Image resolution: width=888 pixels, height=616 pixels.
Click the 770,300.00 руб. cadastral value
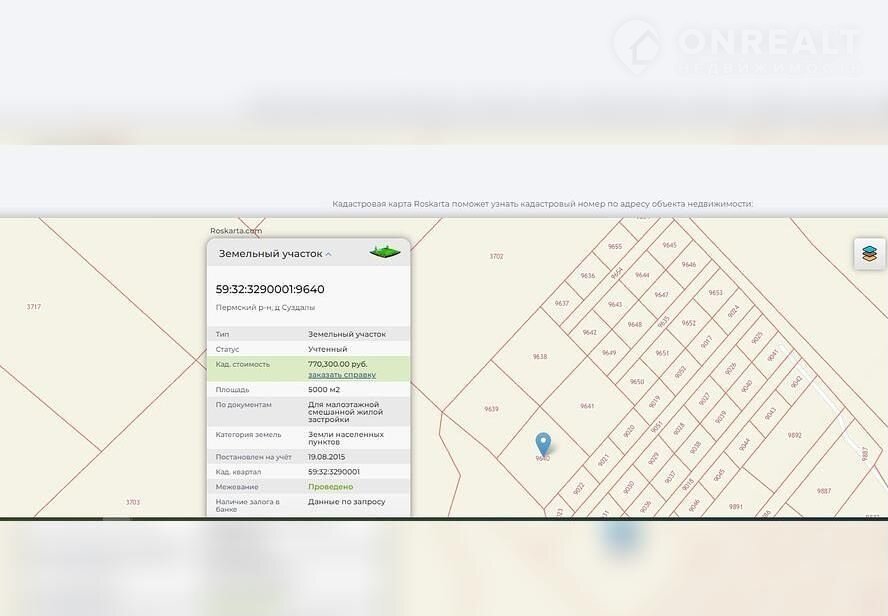pos(337,364)
